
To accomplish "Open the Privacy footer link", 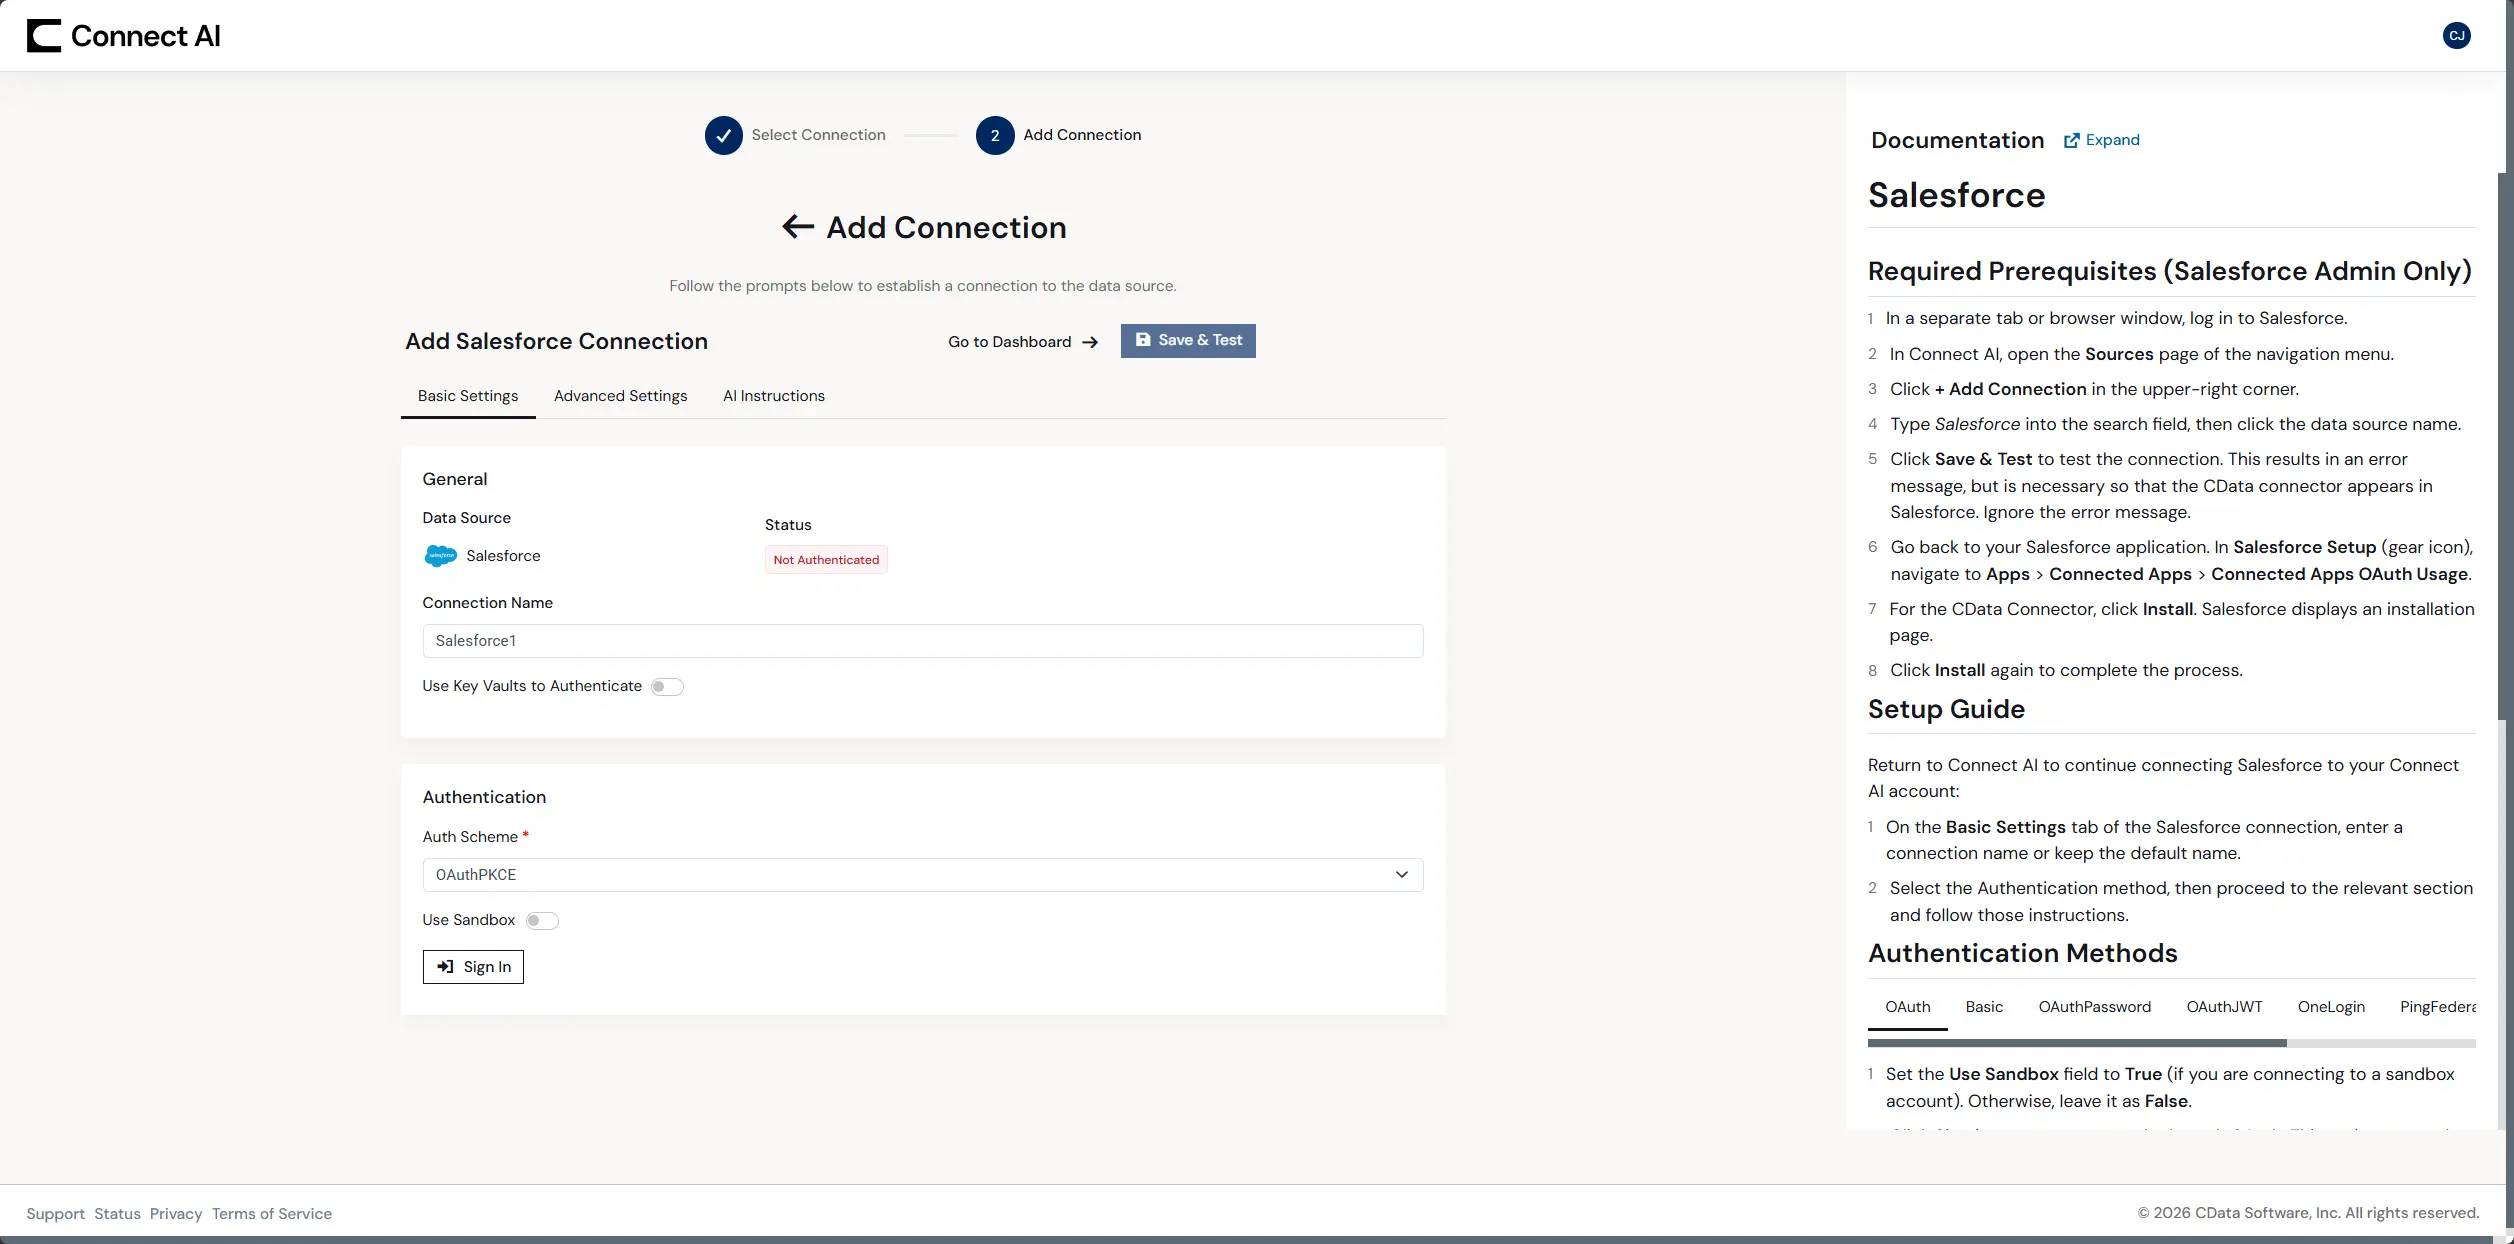I will click(x=176, y=1214).
